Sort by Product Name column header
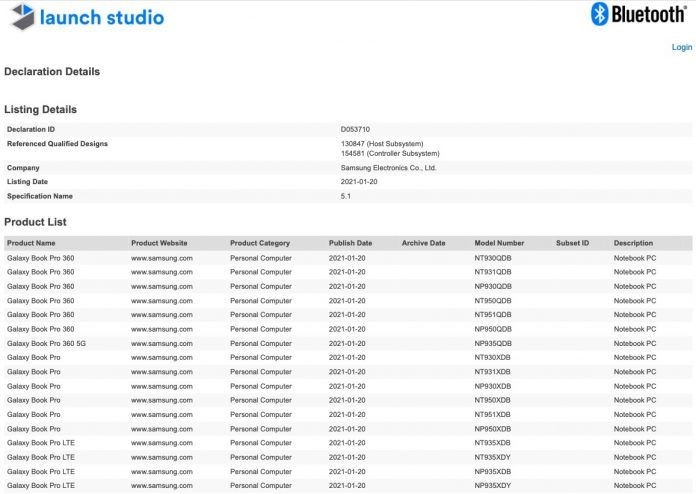The width and height of the screenshot is (696, 494). [x=31, y=243]
